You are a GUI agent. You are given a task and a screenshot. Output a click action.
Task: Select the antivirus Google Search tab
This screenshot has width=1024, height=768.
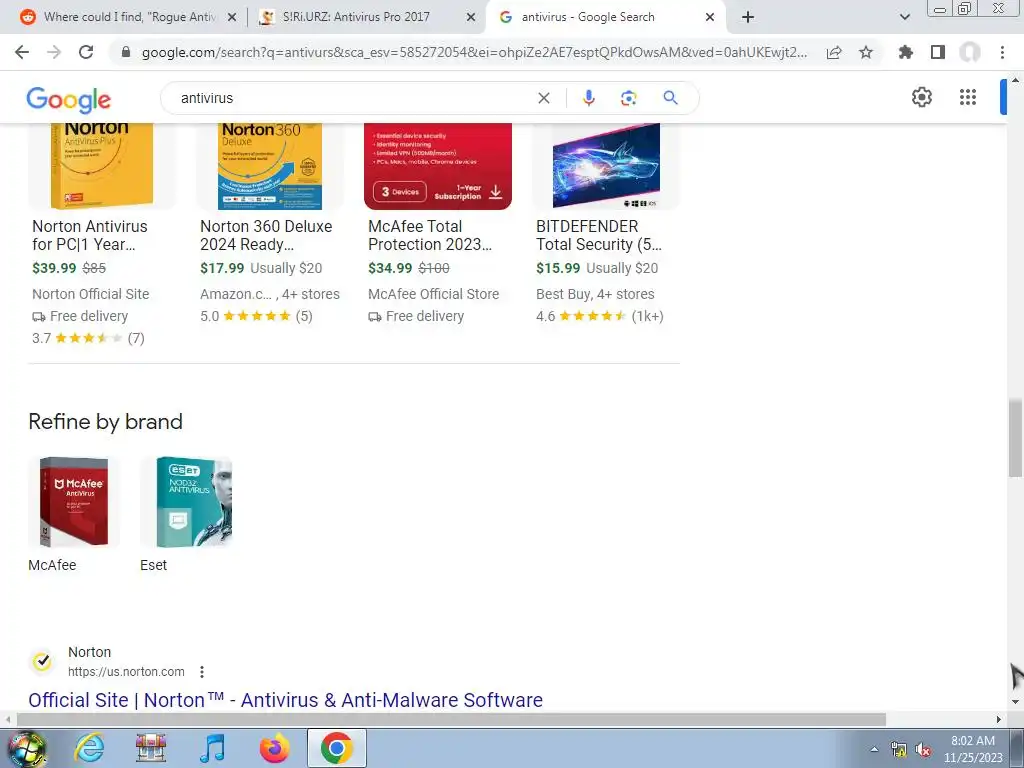click(x=587, y=17)
